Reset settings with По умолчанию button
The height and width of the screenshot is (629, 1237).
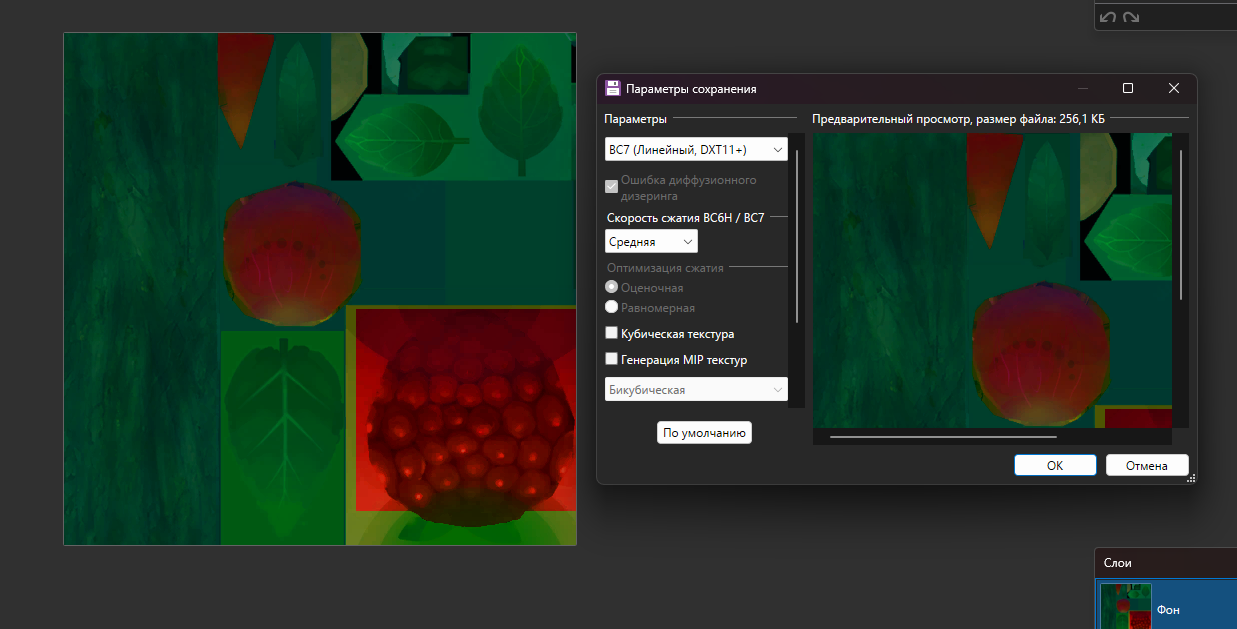(704, 433)
